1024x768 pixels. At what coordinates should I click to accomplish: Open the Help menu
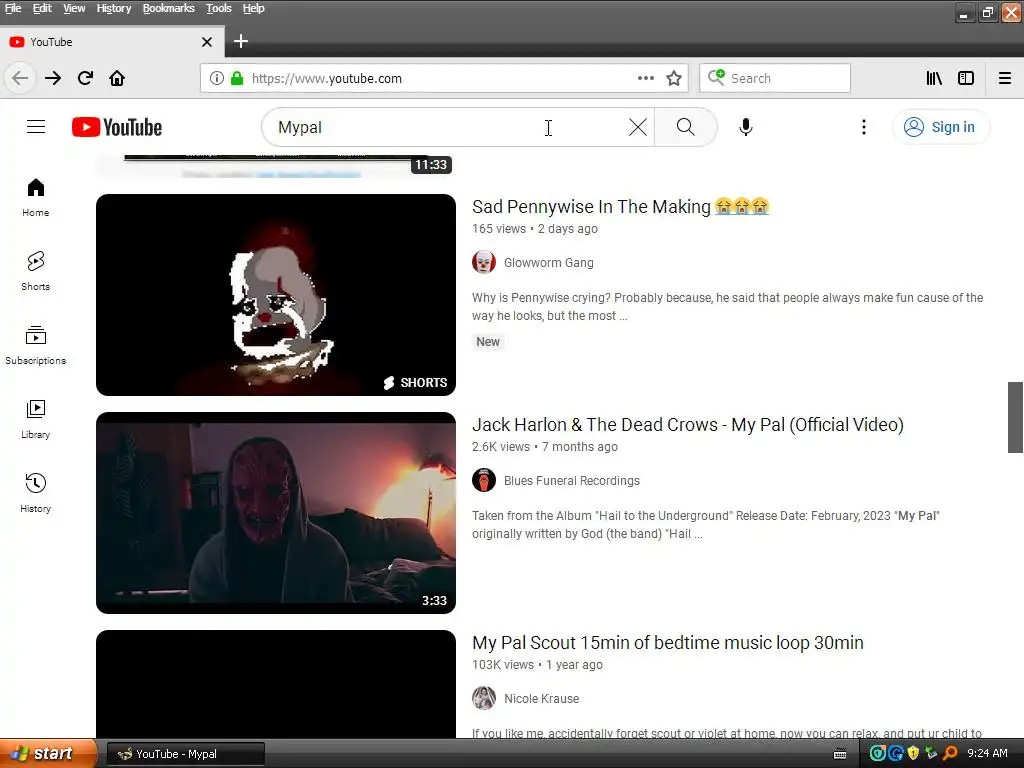[x=253, y=8]
